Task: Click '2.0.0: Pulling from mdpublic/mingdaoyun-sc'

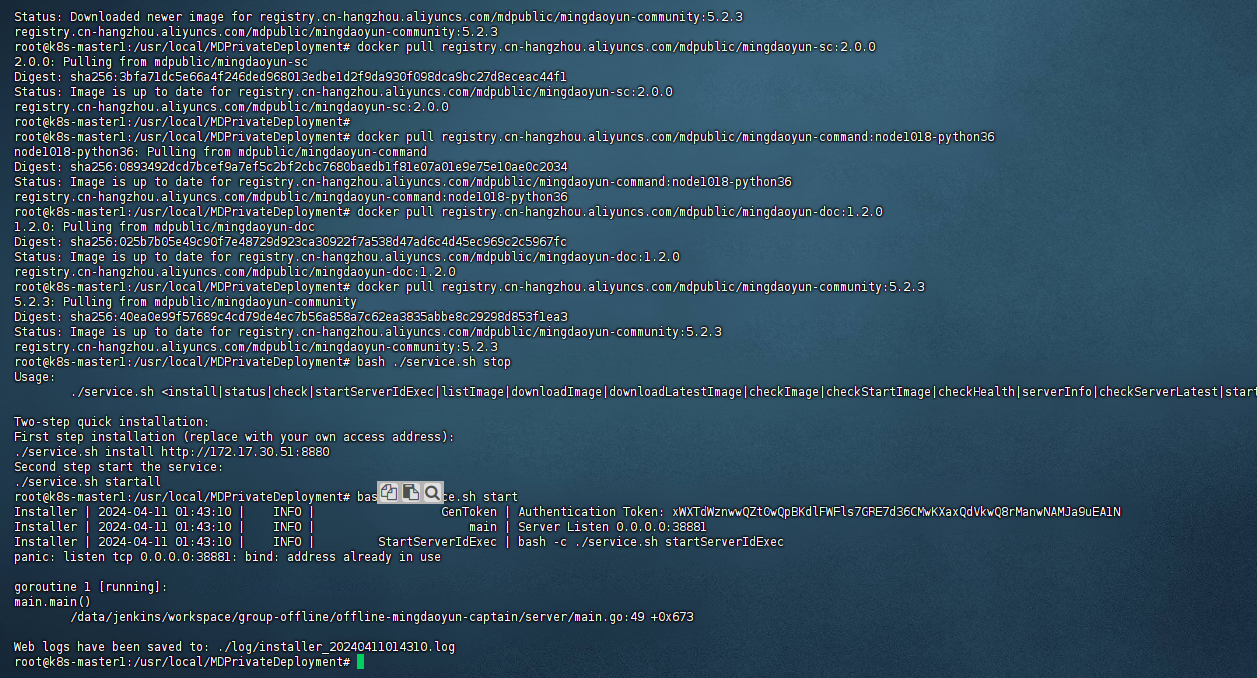Action: pos(161,62)
